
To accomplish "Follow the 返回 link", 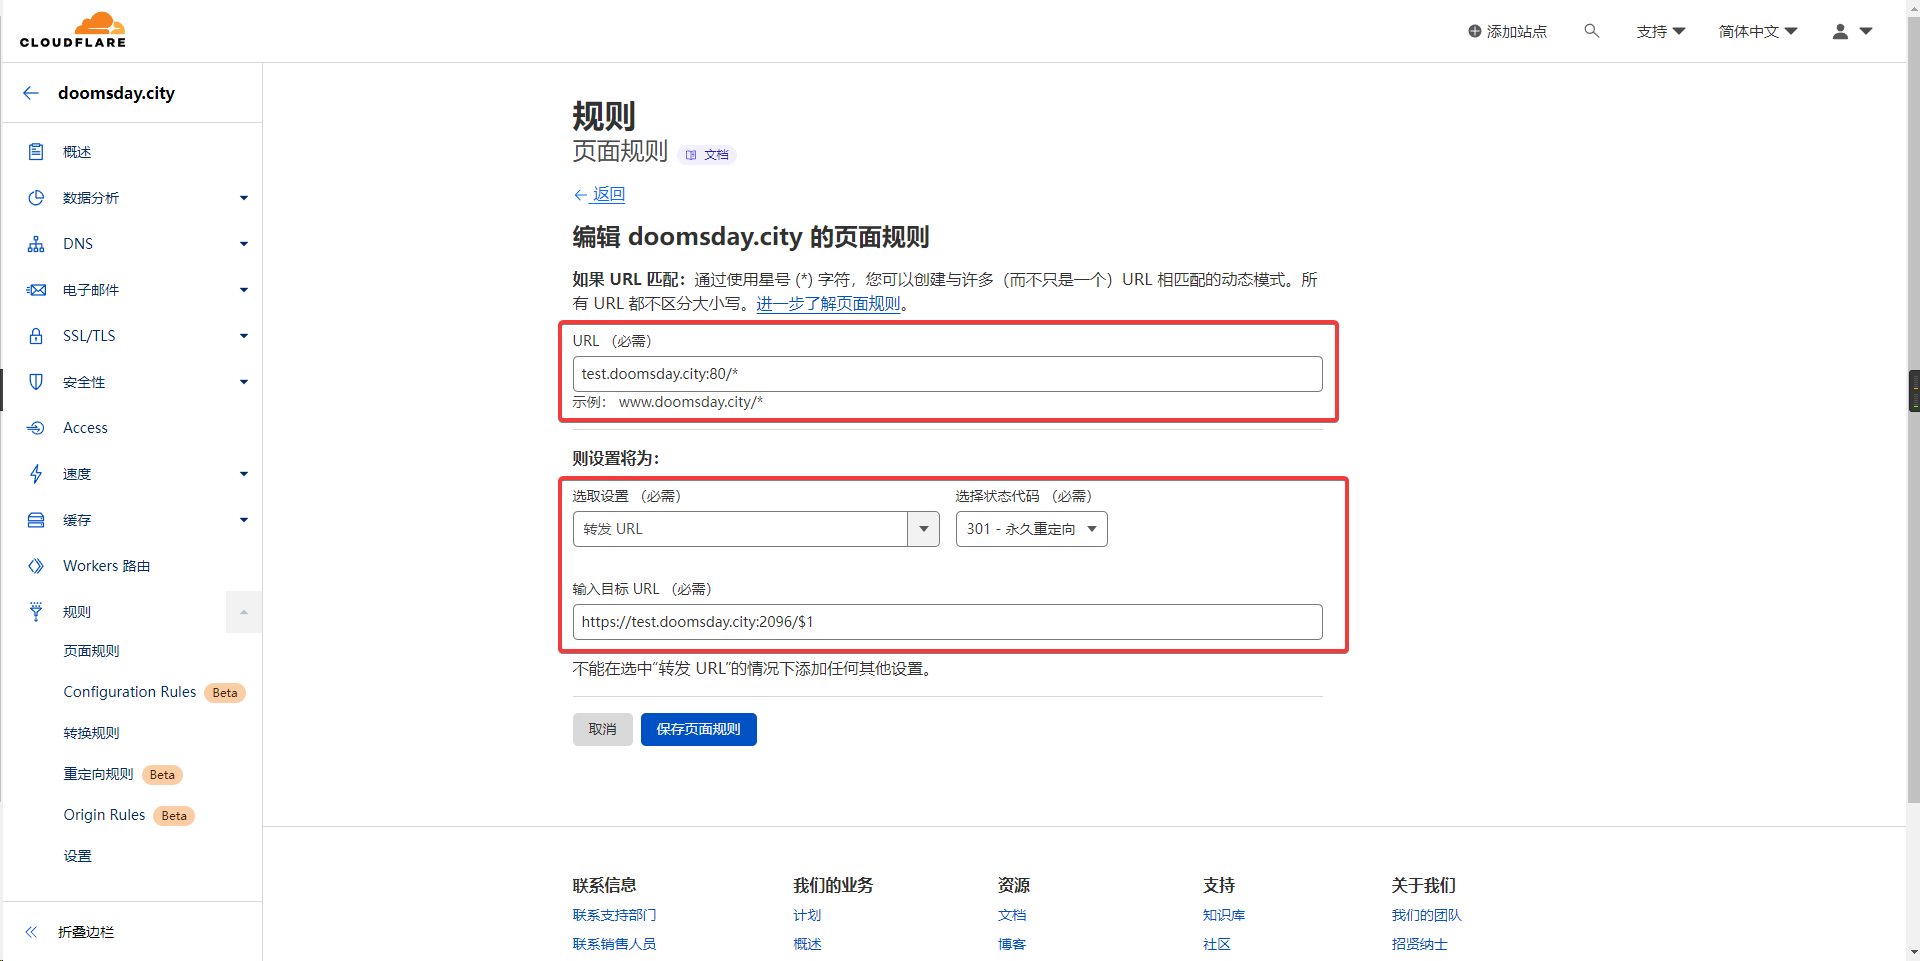I will 608,194.
